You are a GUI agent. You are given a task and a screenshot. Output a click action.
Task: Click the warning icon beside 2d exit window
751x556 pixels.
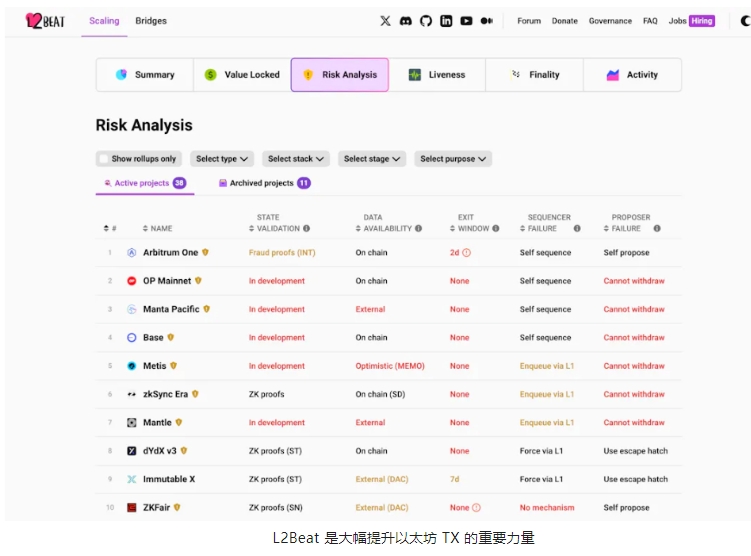point(467,252)
